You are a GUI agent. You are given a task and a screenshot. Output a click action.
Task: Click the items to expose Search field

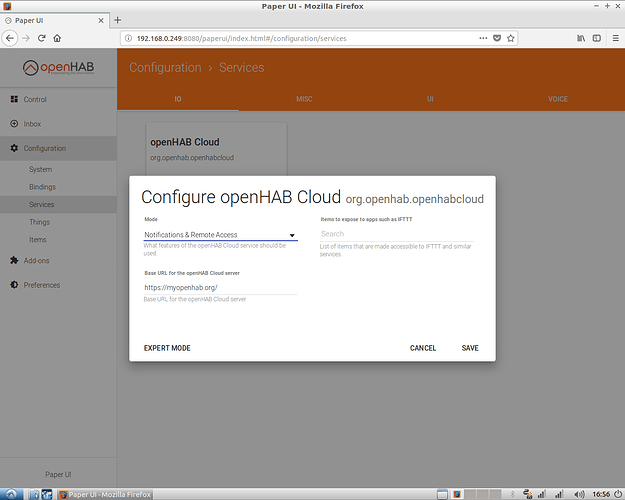coord(394,235)
